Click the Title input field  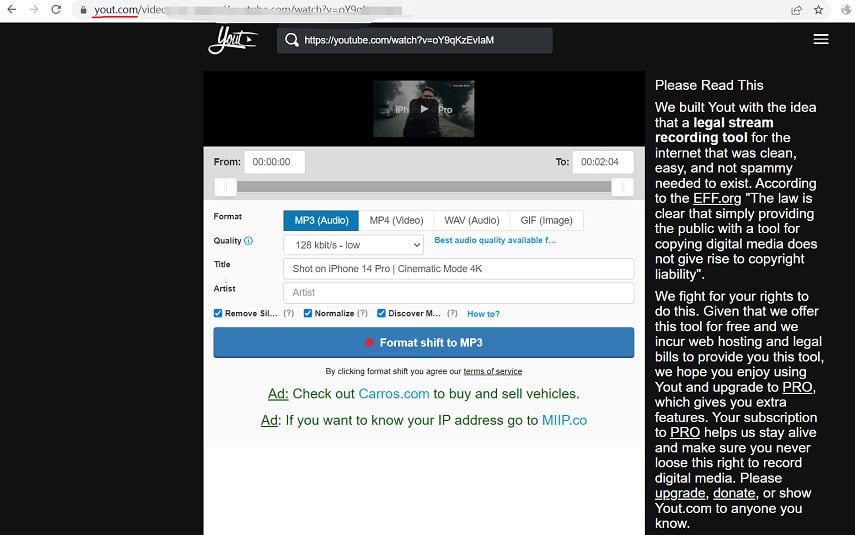coord(459,269)
